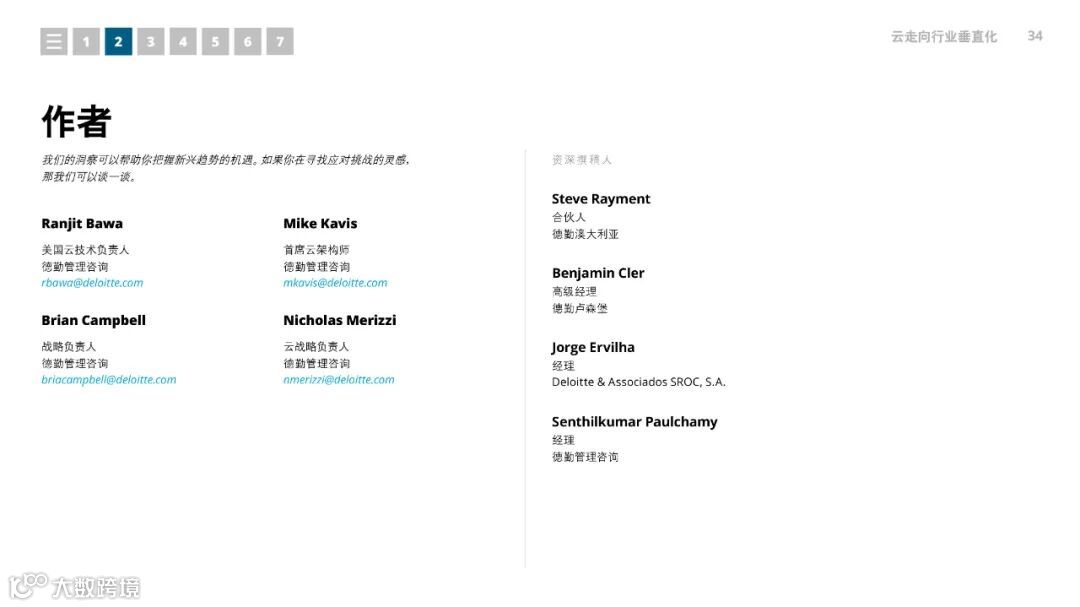
Task: Select 首席云架构师 title text
Action: coord(316,249)
